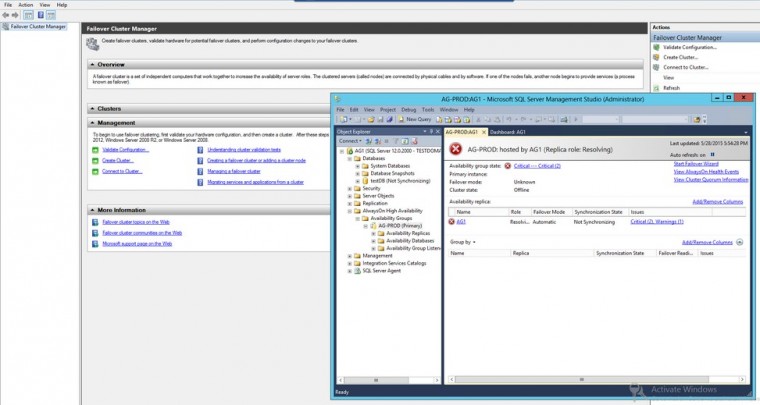Pause dashboard auto refresh

[712, 155]
